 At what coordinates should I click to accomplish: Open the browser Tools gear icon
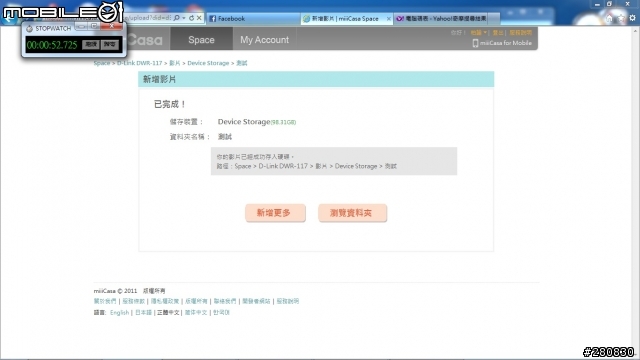(632, 18)
